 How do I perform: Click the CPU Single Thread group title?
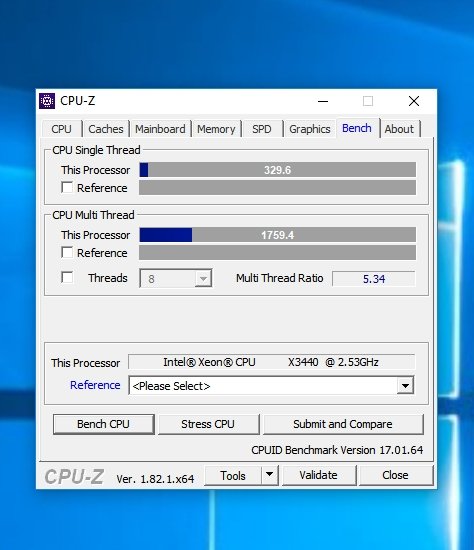click(x=96, y=150)
